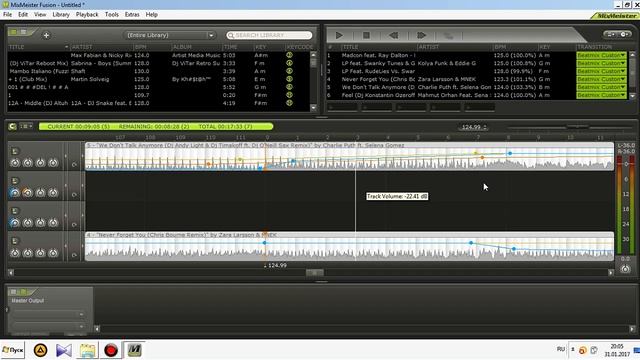Click fourth knob on Never Forget You track
Image resolution: width=640 pixels, height=360 pixels.
tap(53, 253)
